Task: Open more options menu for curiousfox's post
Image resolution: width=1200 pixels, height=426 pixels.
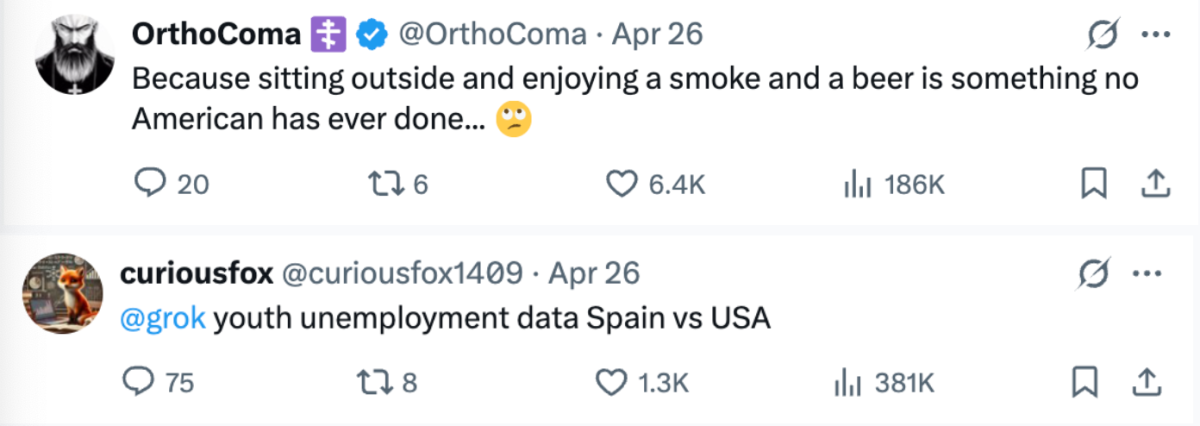Action: click(x=1148, y=273)
